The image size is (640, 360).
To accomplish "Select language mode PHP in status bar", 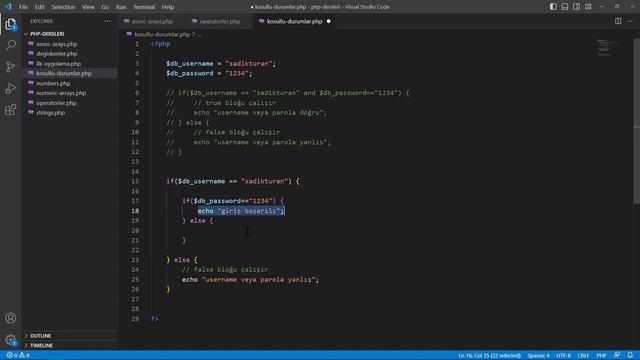I will click(601, 356).
